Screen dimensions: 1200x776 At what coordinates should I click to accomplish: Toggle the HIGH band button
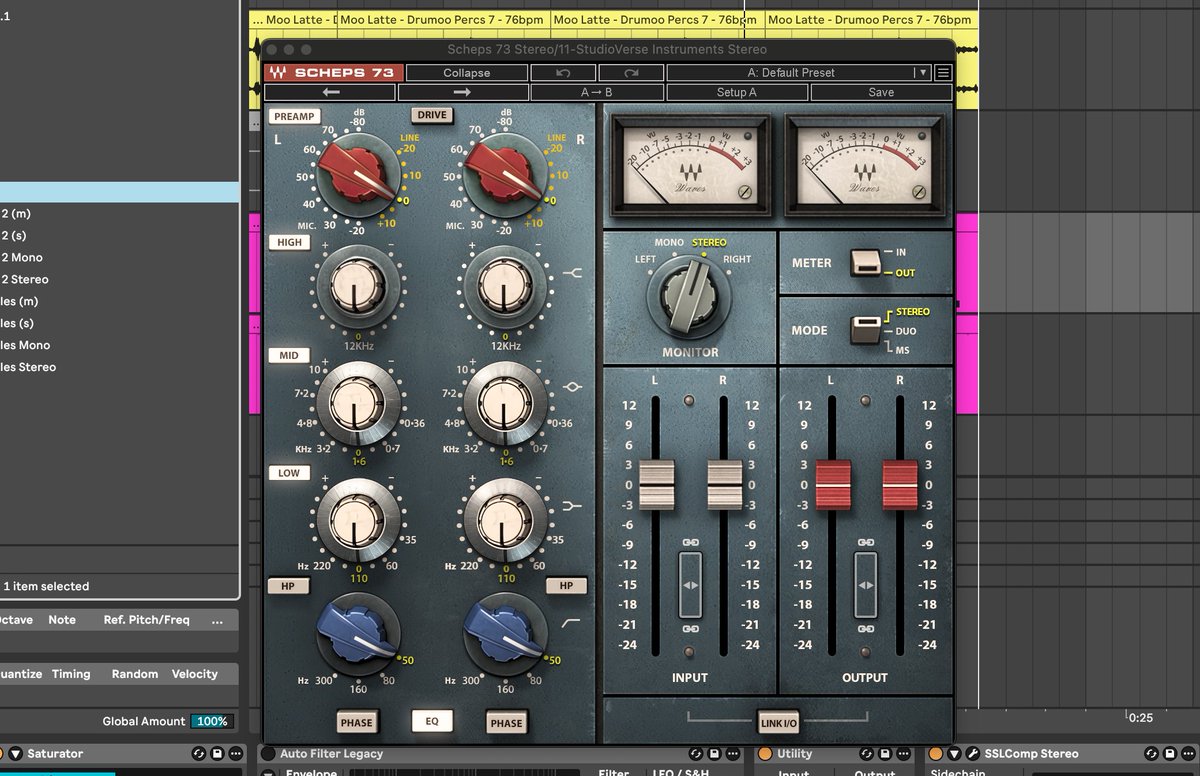(x=290, y=242)
